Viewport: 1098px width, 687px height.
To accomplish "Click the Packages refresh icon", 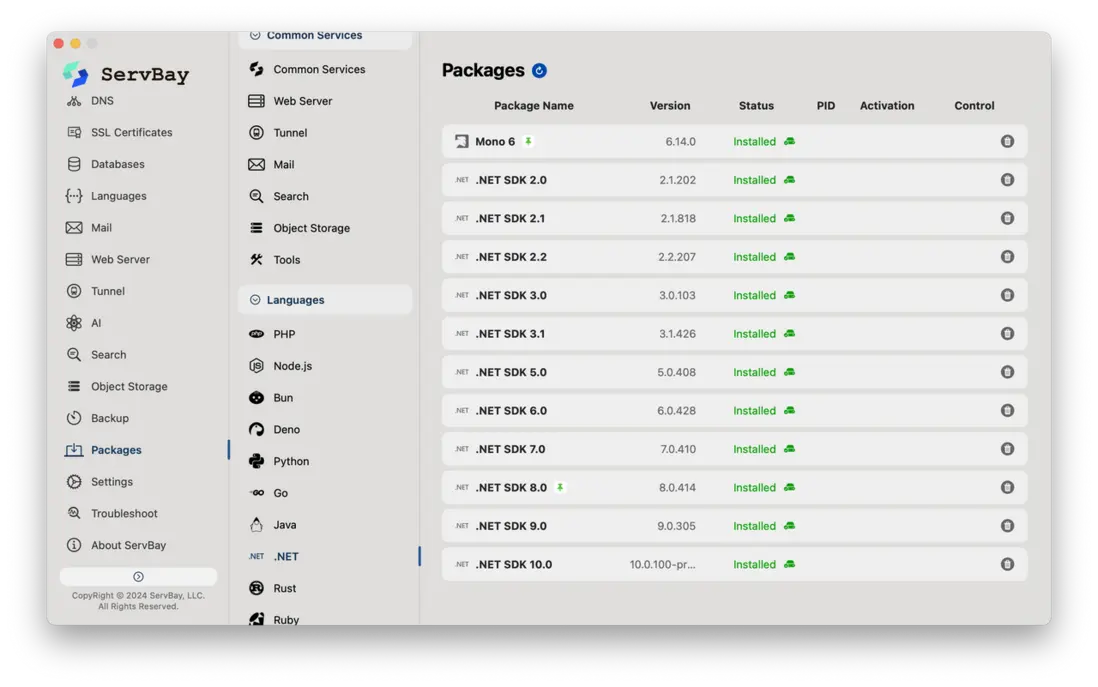I will tap(539, 71).
